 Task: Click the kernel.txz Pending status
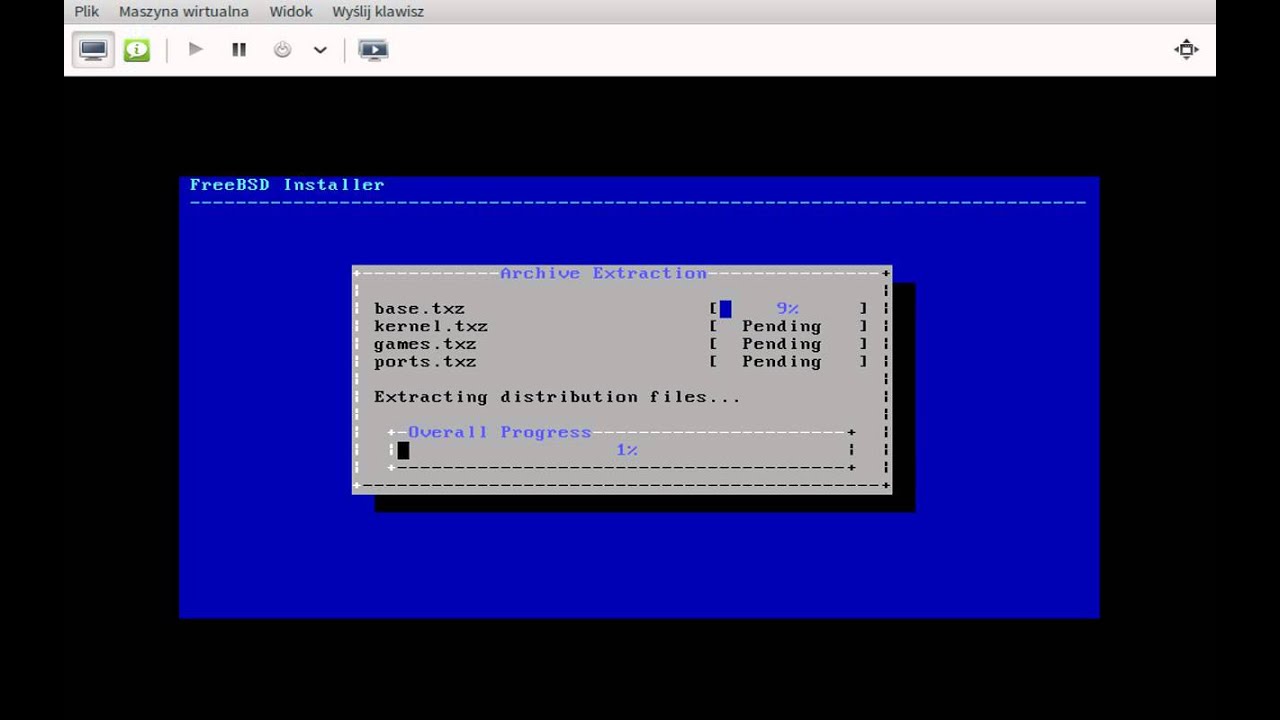(x=781, y=326)
